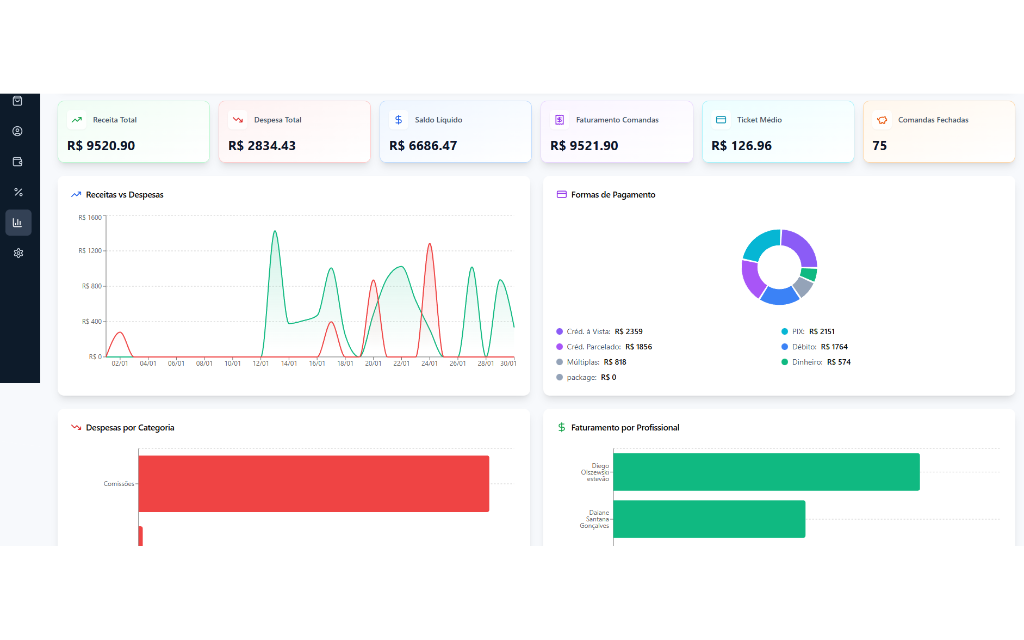The image size is (1024, 640).
Task: Click the Daiane Santana Gonçalves axis label
Action: click(x=594, y=519)
